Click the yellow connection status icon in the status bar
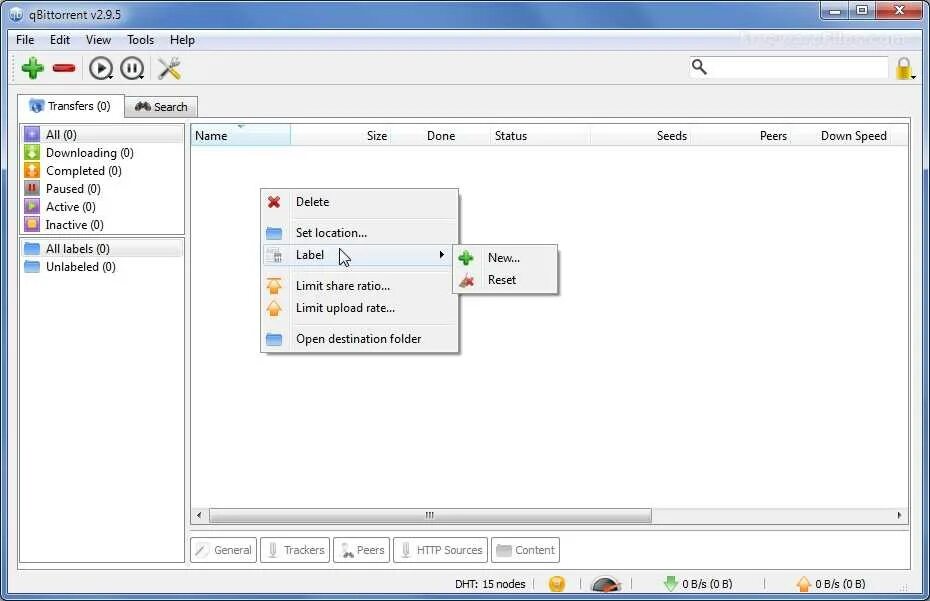This screenshot has width=930, height=601. pos(557,584)
